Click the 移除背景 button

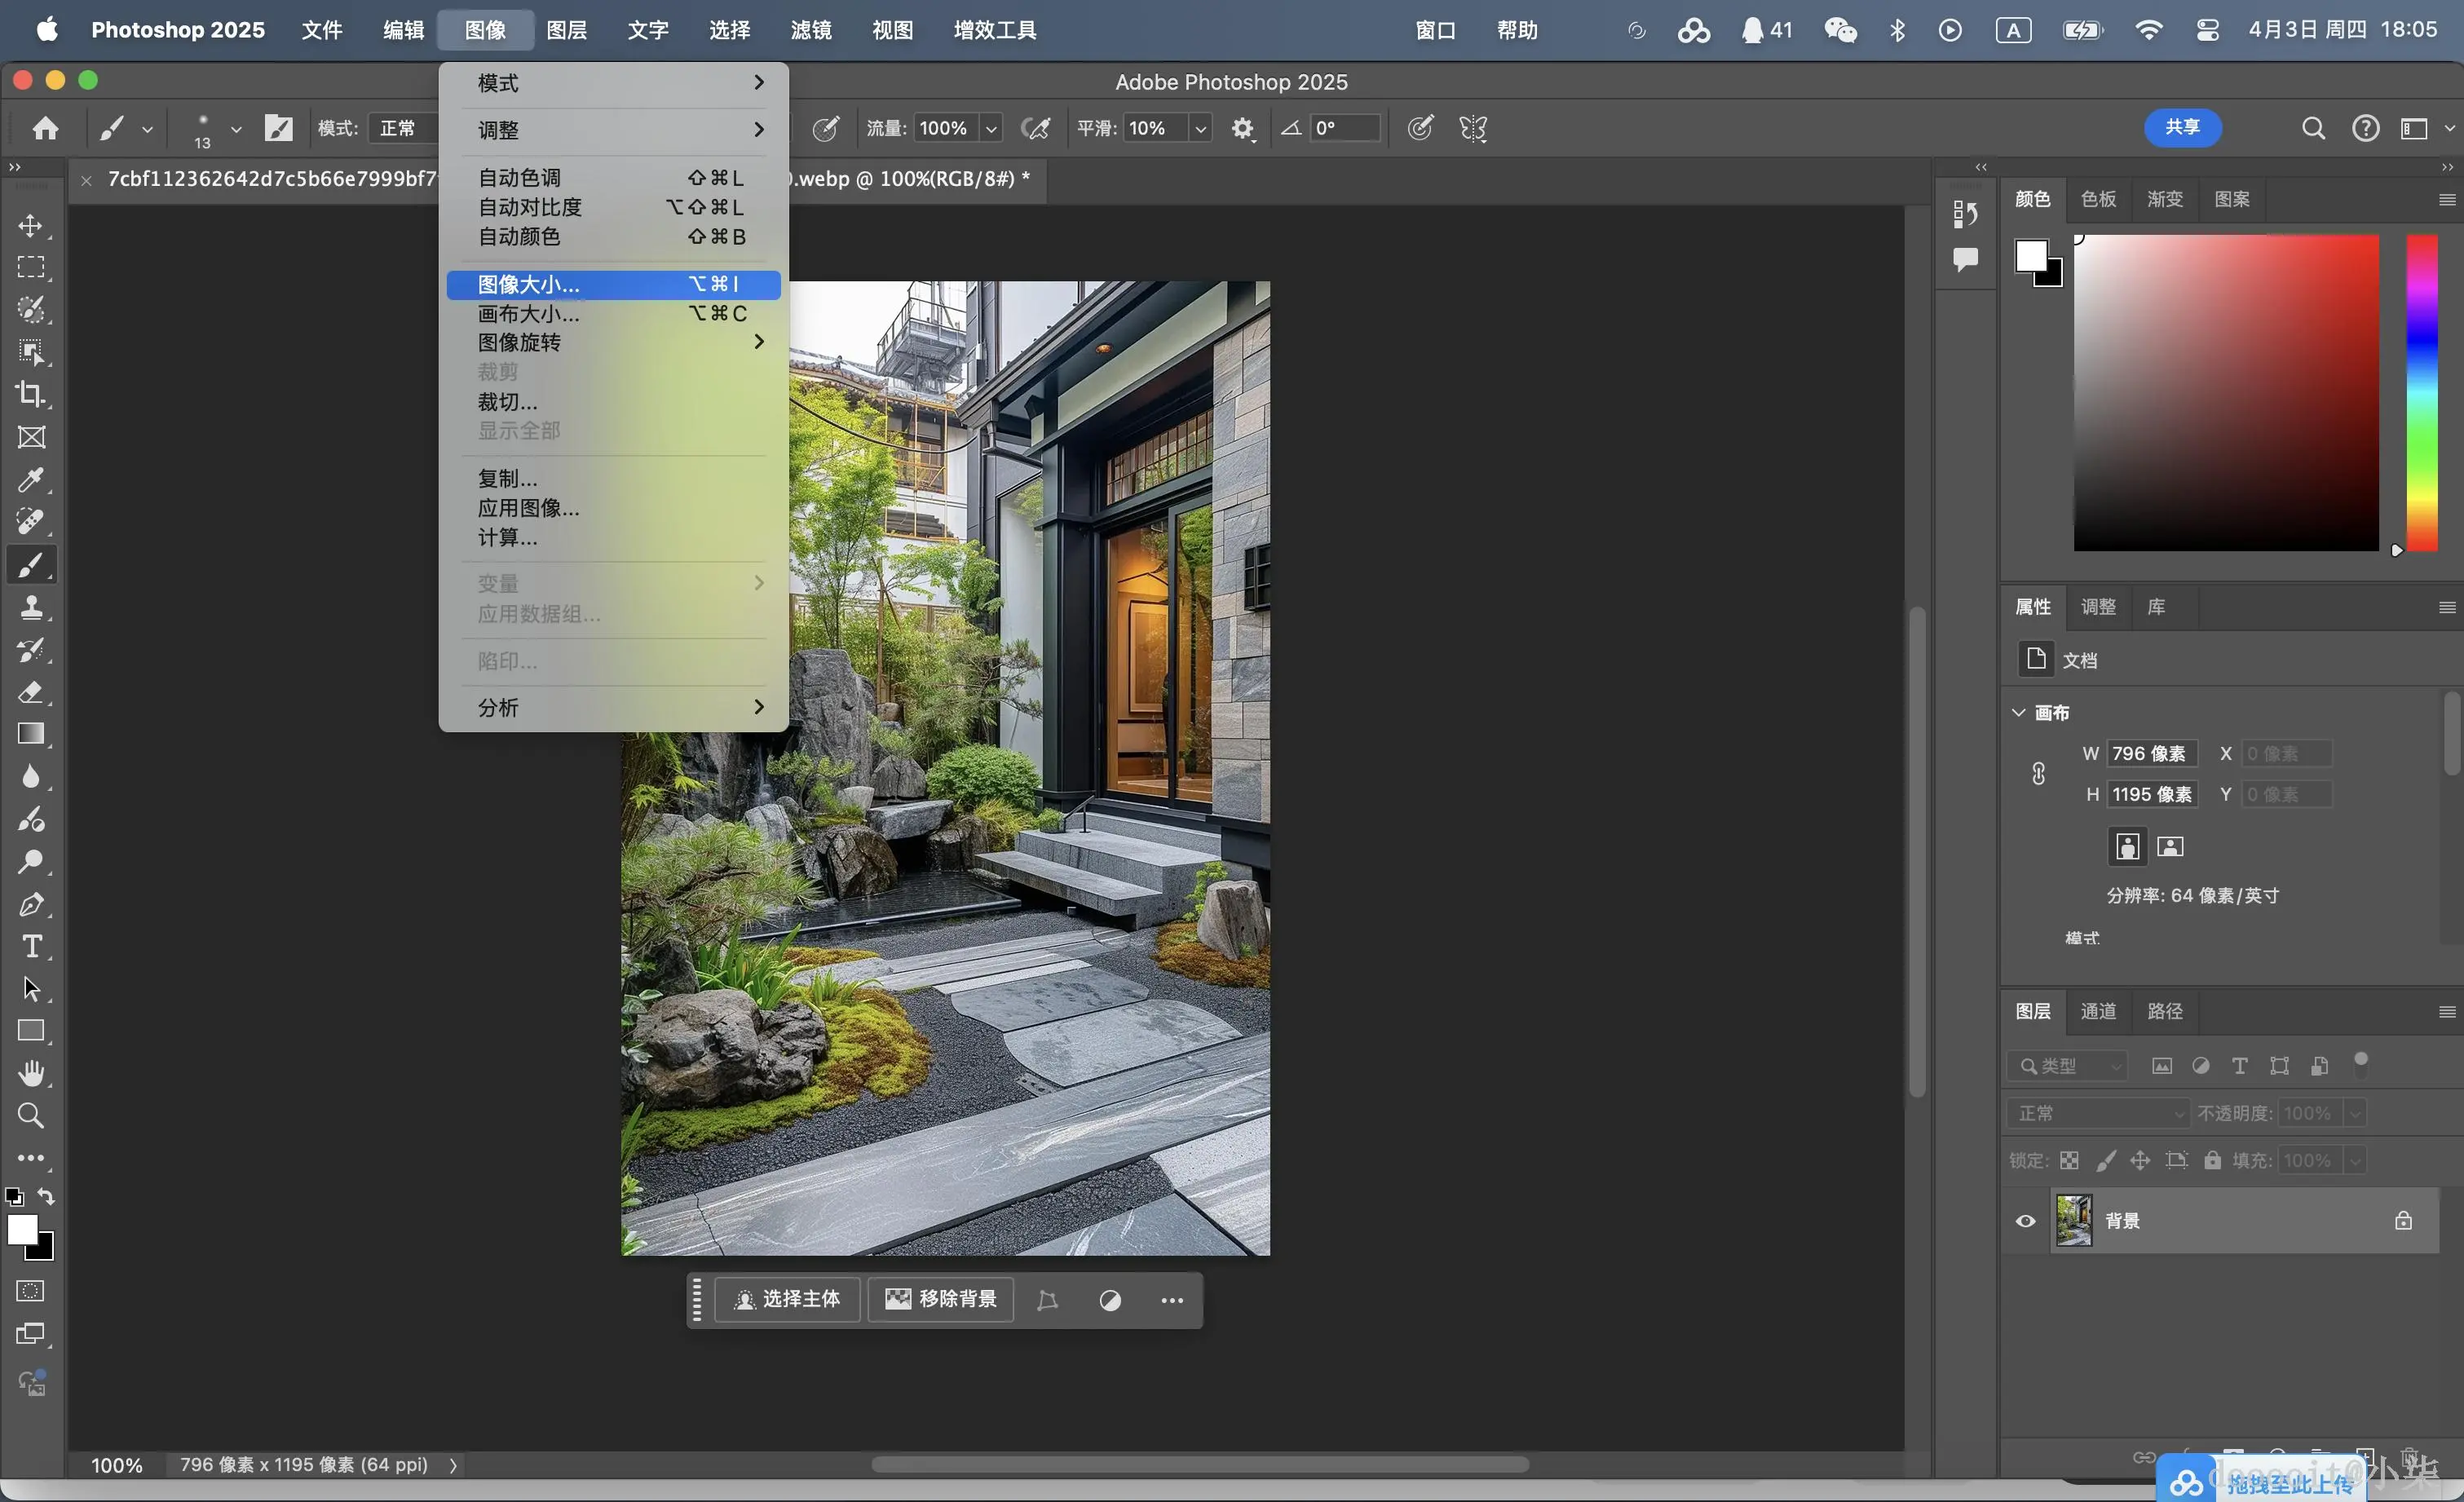coord(941,1299)
